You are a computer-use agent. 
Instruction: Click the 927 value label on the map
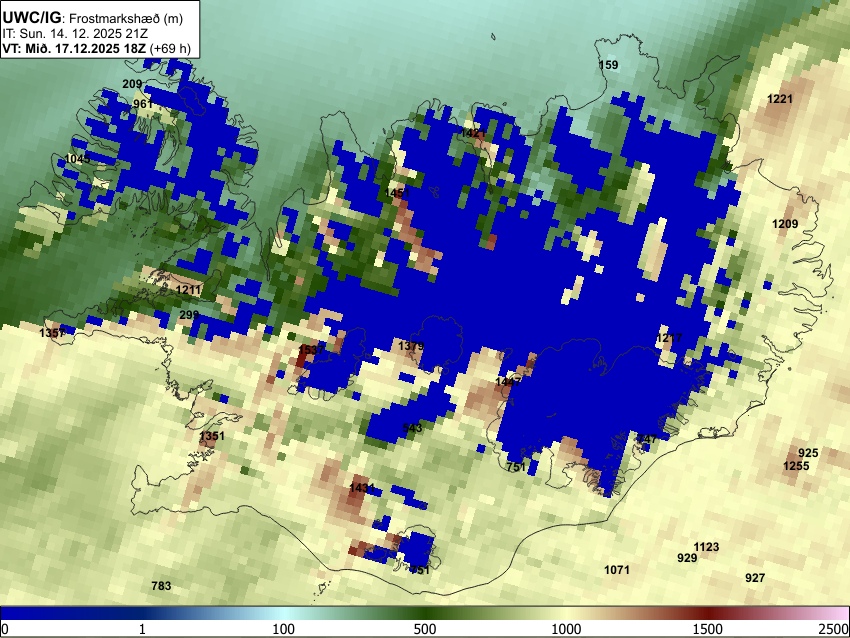tap(755, 578)
